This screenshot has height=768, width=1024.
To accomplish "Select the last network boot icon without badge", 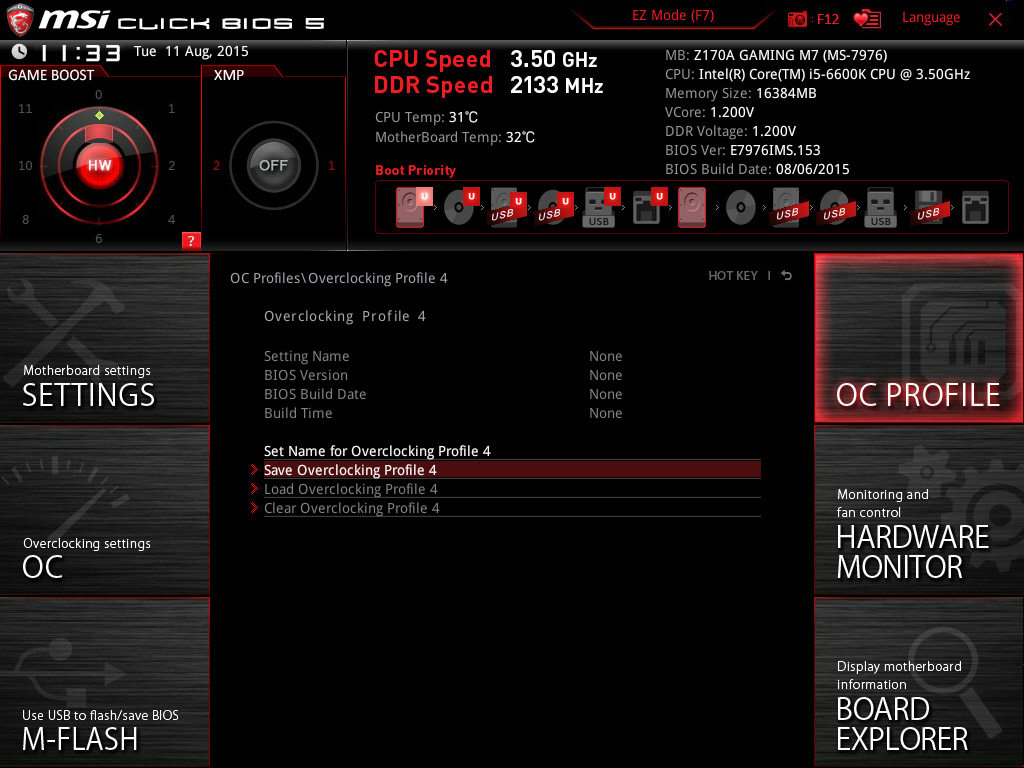I will point(976,208).
